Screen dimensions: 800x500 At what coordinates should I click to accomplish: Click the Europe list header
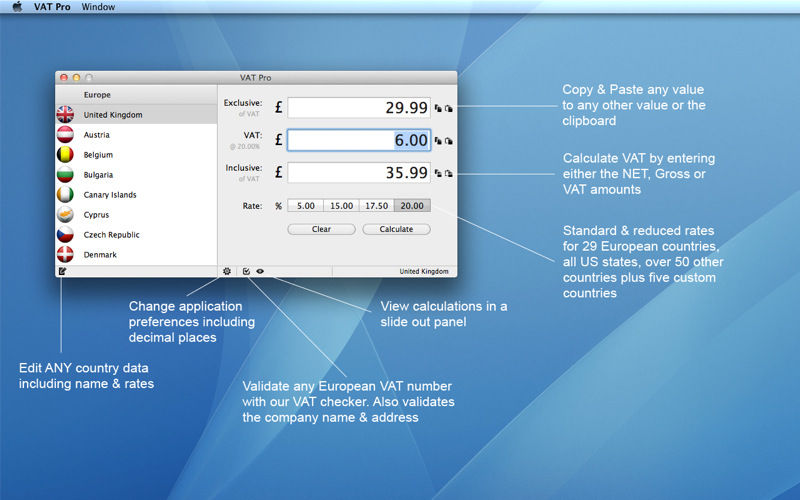[136, 95]
